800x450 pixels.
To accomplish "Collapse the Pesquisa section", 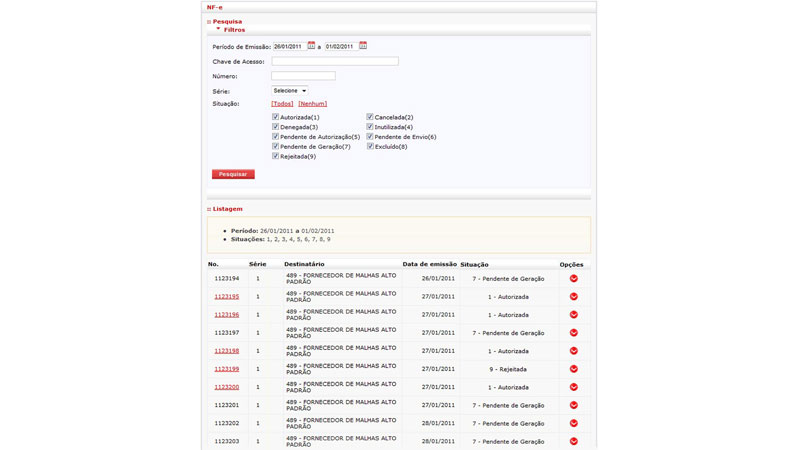I will click(209, 21).
